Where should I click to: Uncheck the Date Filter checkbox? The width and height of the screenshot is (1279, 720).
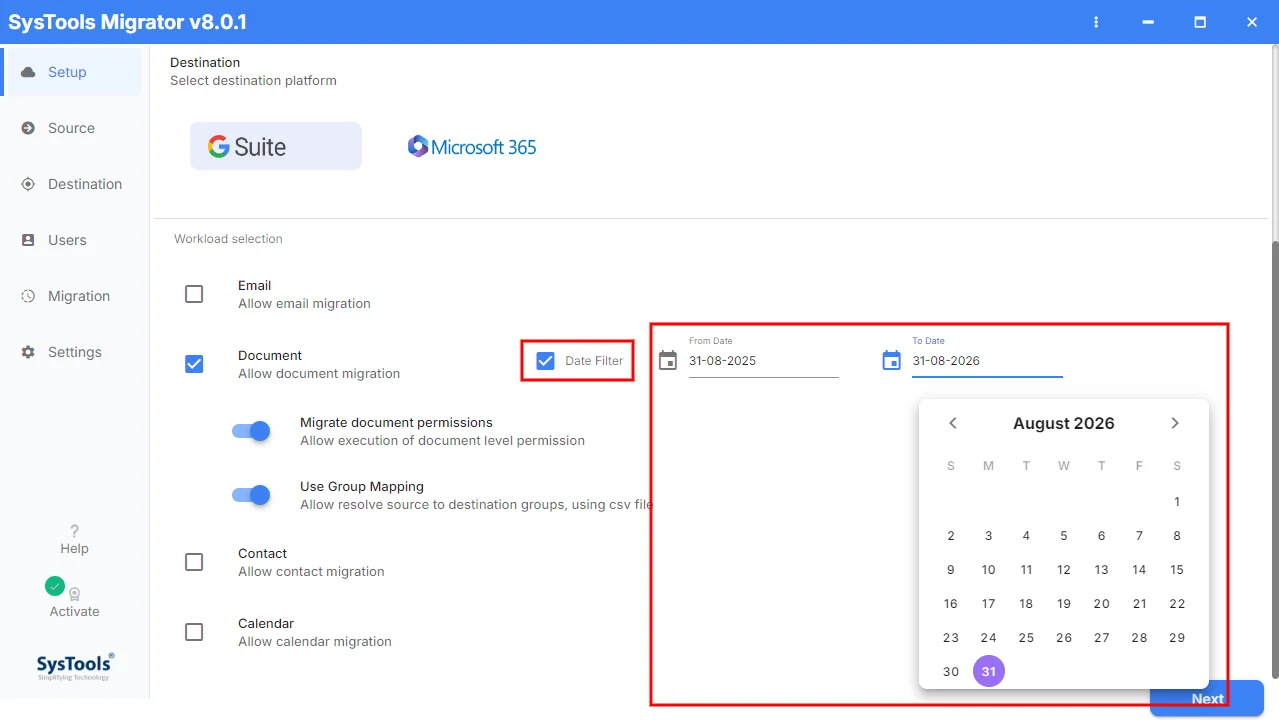pos(545,361)
